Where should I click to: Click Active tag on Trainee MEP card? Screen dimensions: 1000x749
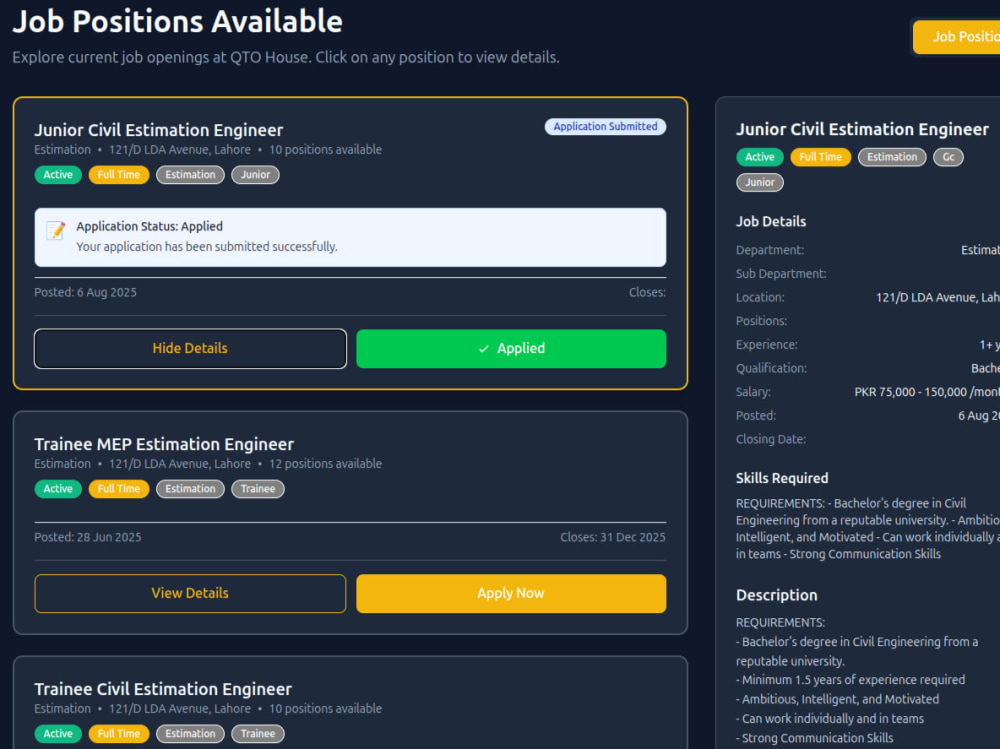click(x=58, y=489)
